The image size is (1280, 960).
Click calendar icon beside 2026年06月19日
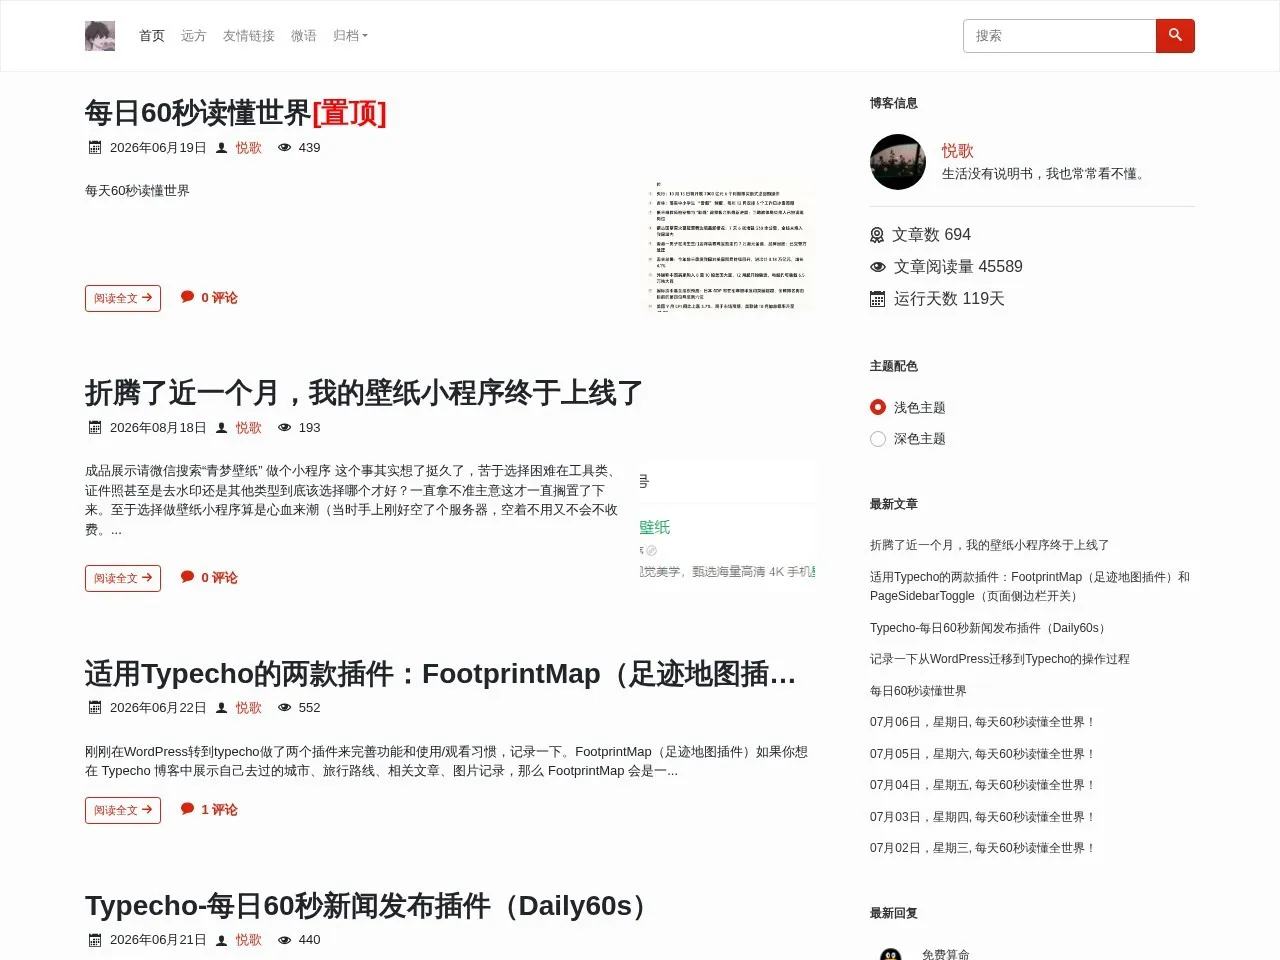point(95,148)
